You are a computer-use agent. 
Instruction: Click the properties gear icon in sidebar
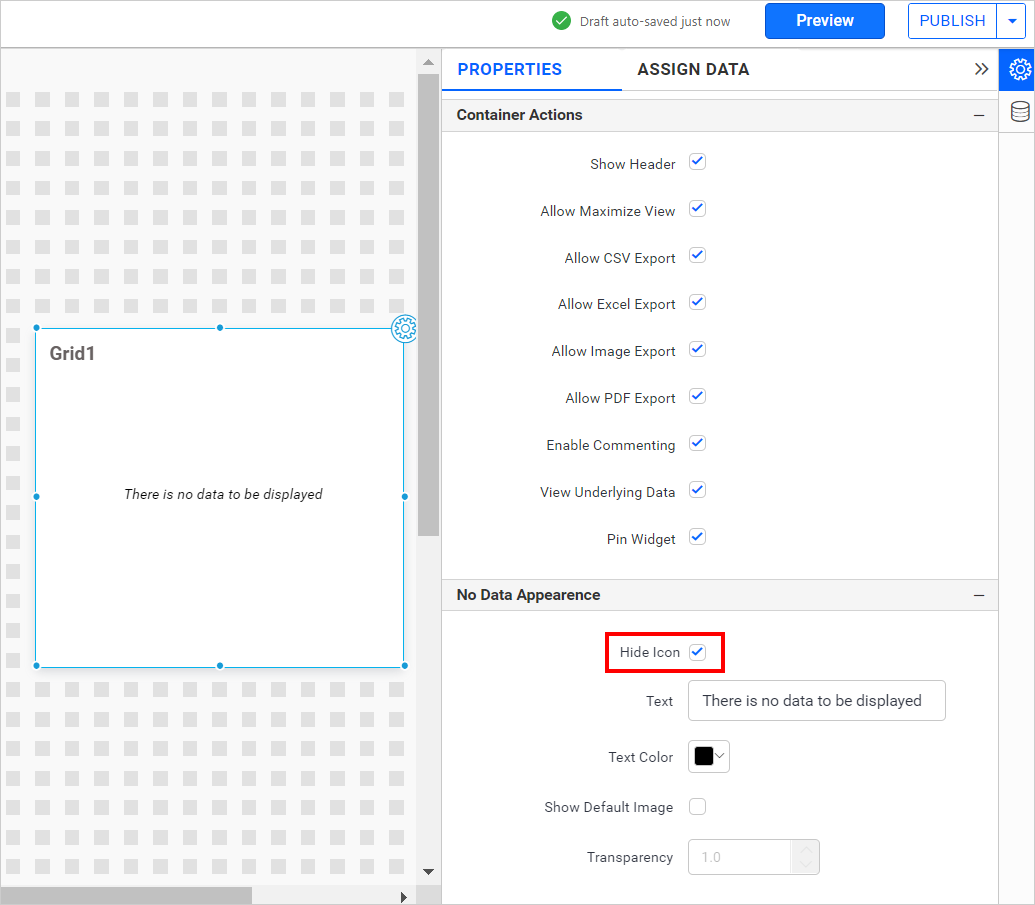tap(1019, 70)
